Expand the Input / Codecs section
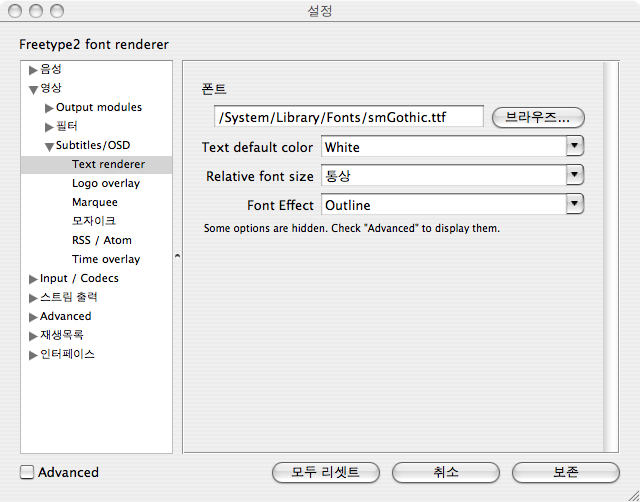Image resolution: width=640 pixels, height=502 pixels. [33, 279]
